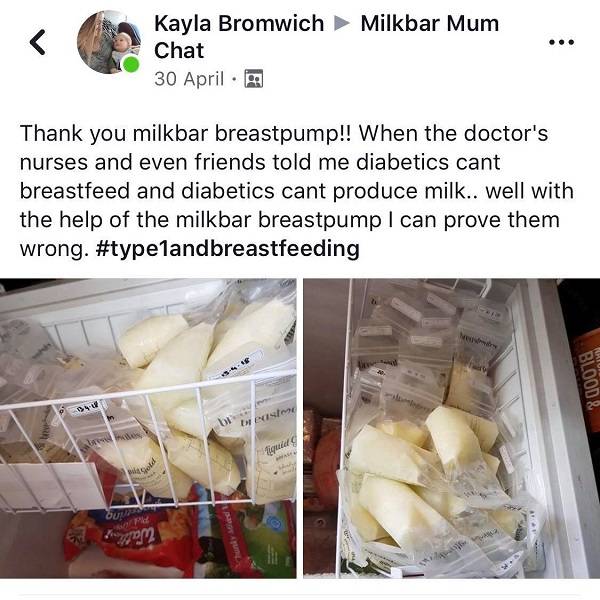
Task: Open the three-dot post options menu
Action: pos(561,42)
